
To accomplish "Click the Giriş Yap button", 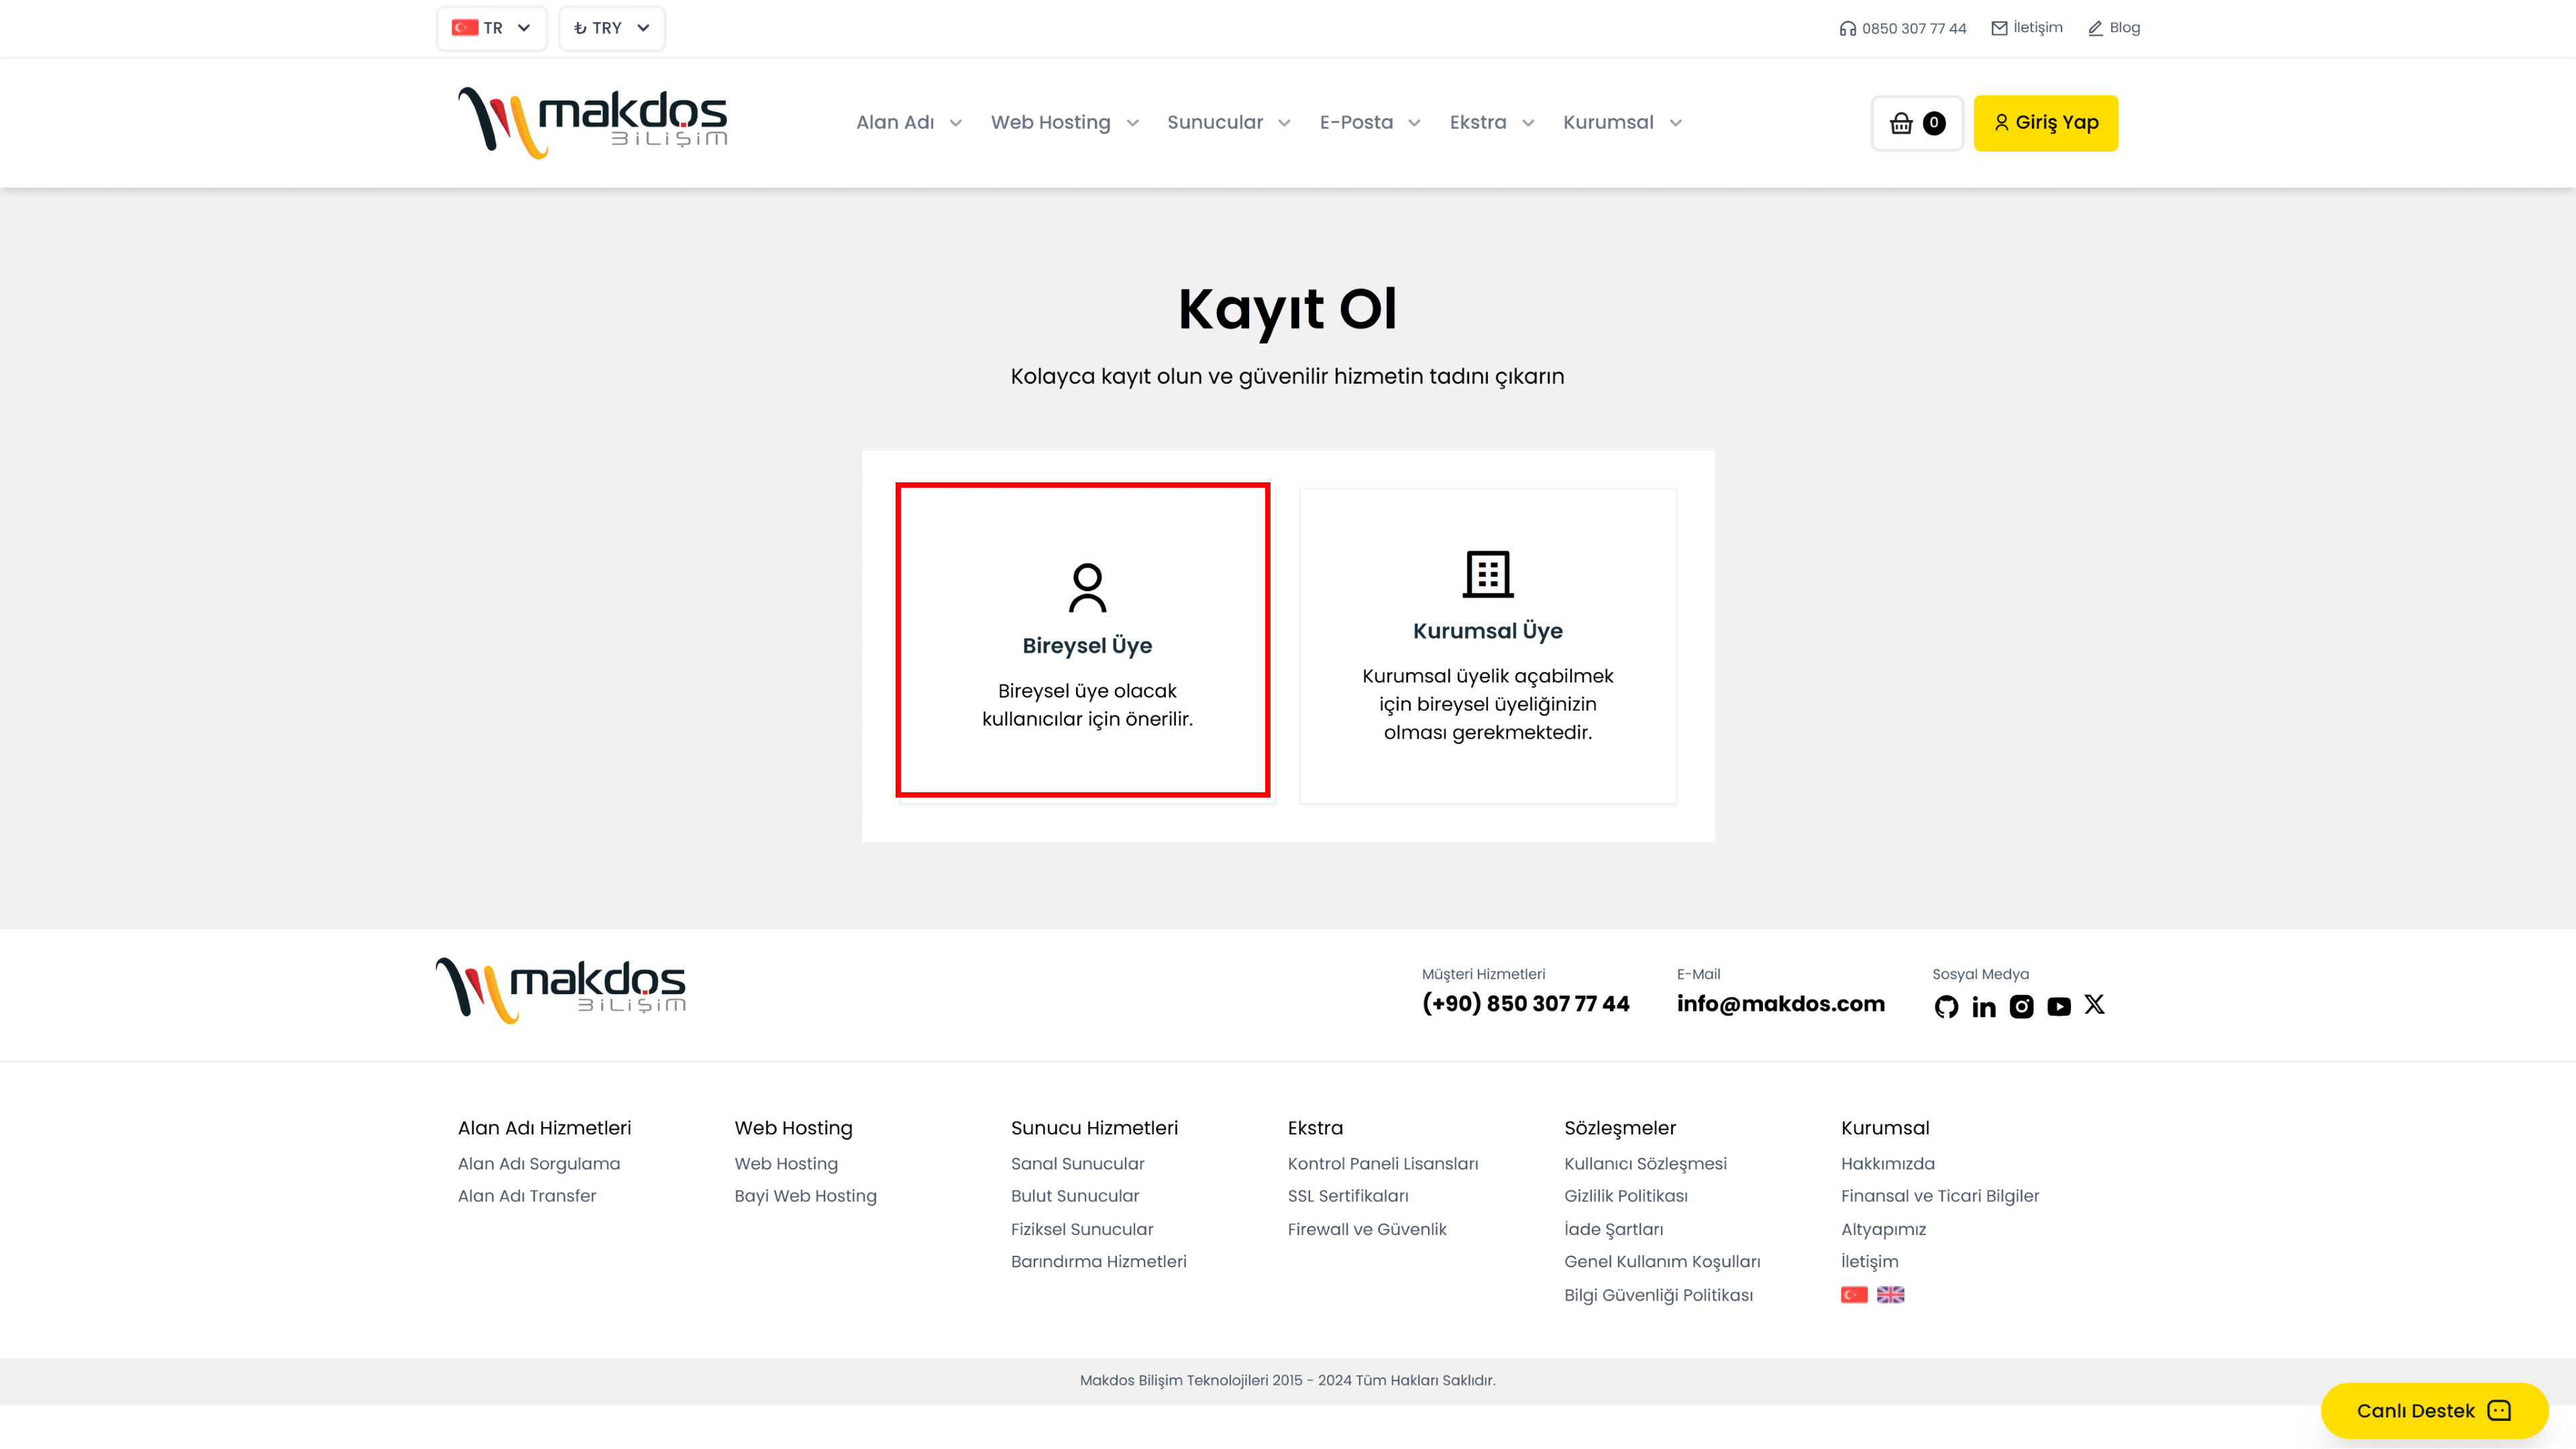I will 2045,123.
